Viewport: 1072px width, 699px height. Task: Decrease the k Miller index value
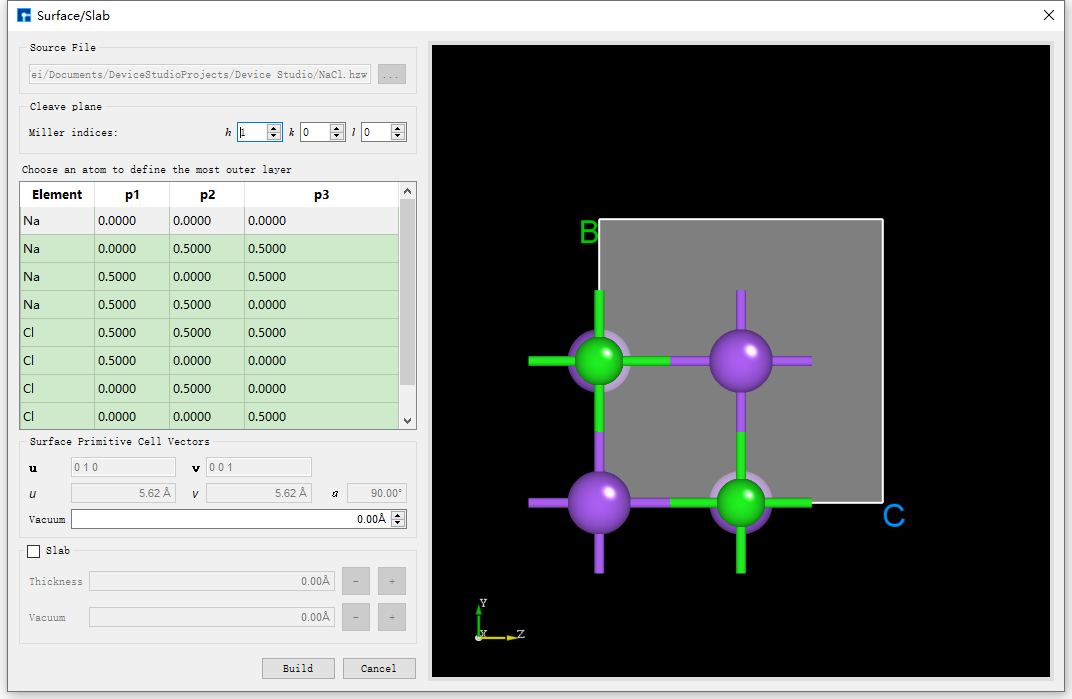pyautogui.click(x=337, y=136)
